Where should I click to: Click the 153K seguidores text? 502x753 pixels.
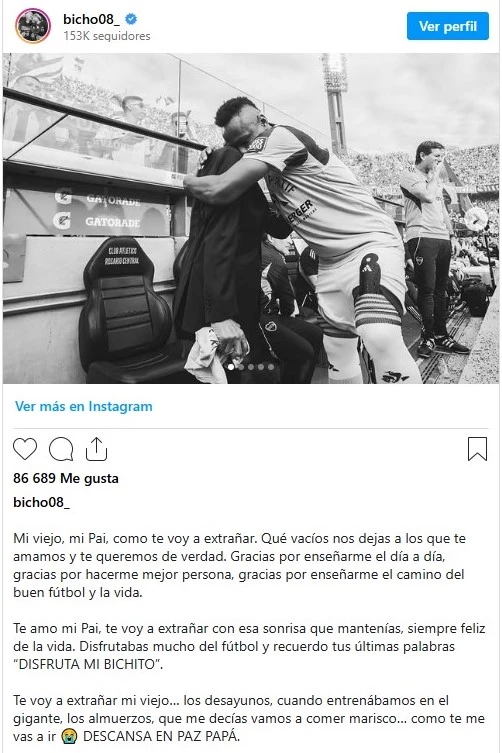pos(107,36)
